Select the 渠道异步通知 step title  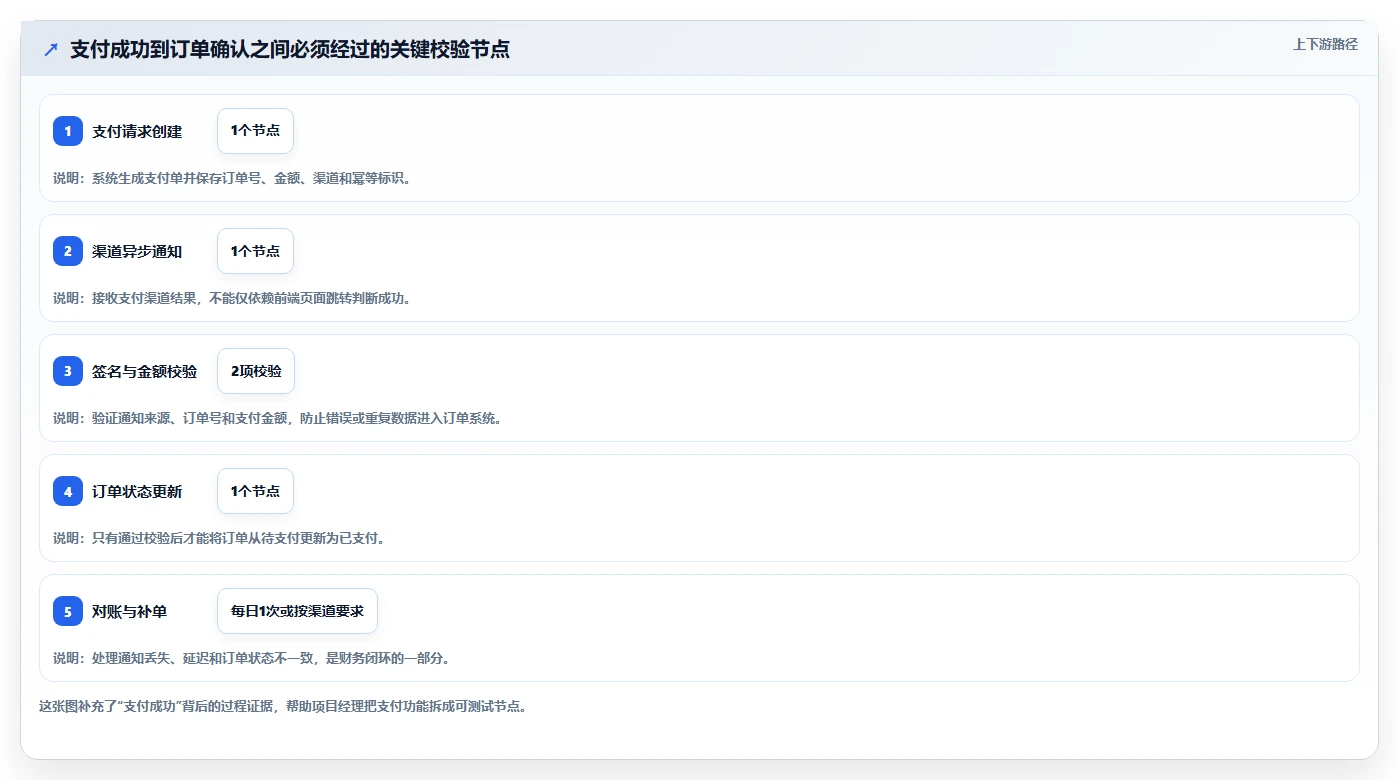point(137,251)
